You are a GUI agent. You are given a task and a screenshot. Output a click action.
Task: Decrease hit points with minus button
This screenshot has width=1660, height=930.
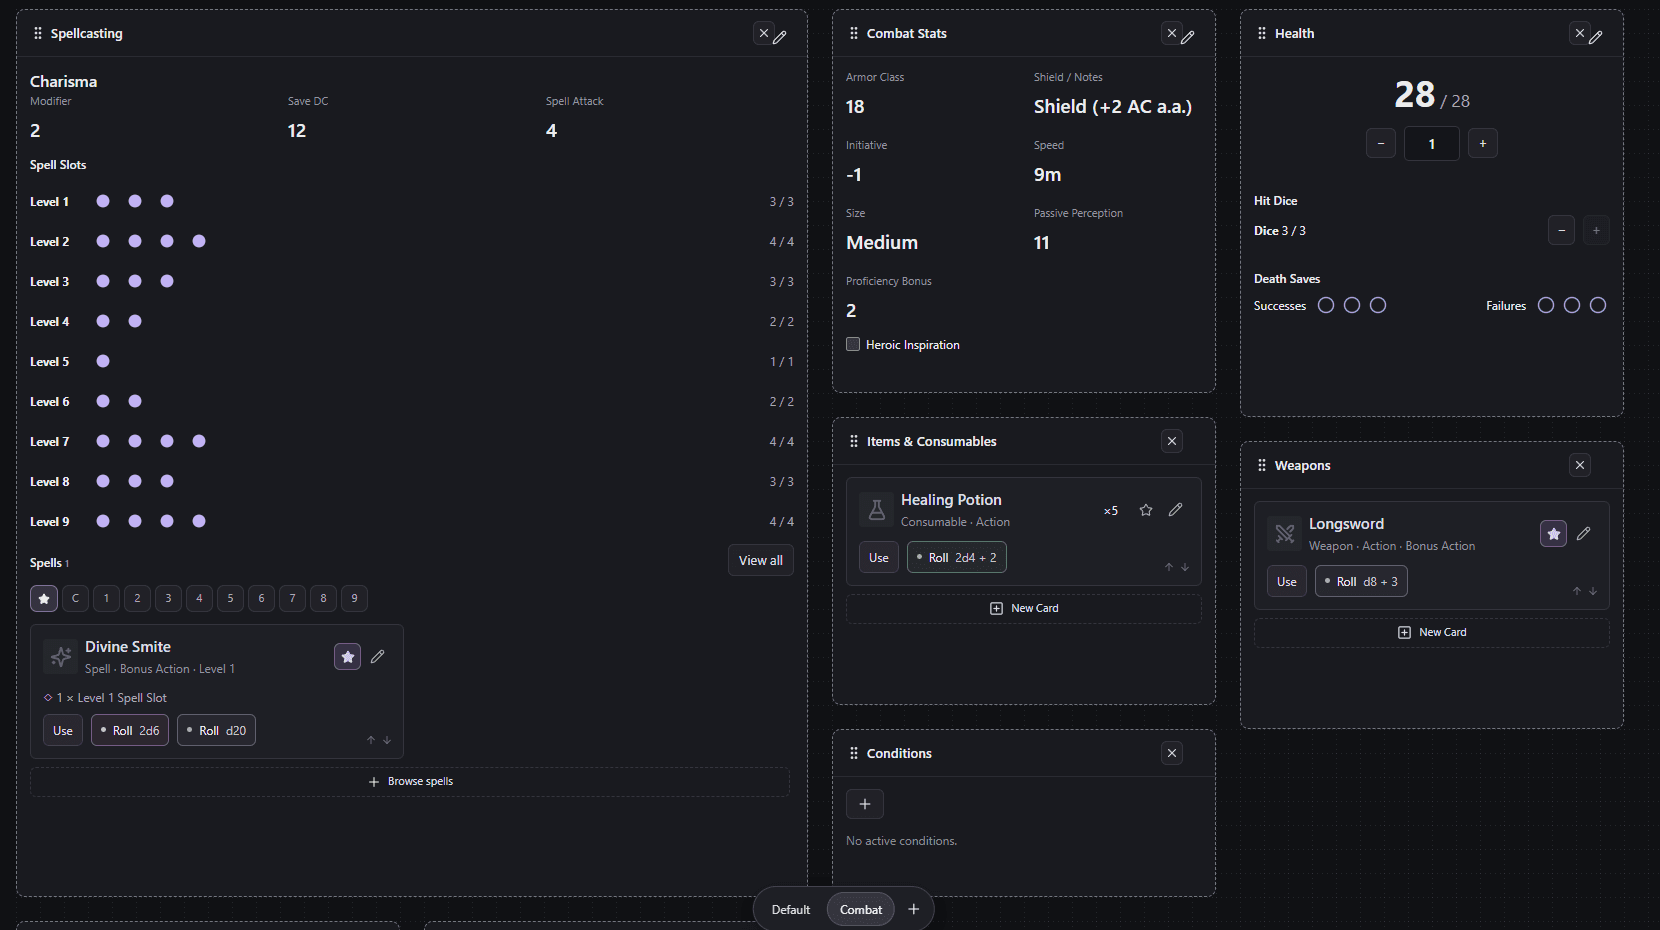click(x=1381, y=143)
